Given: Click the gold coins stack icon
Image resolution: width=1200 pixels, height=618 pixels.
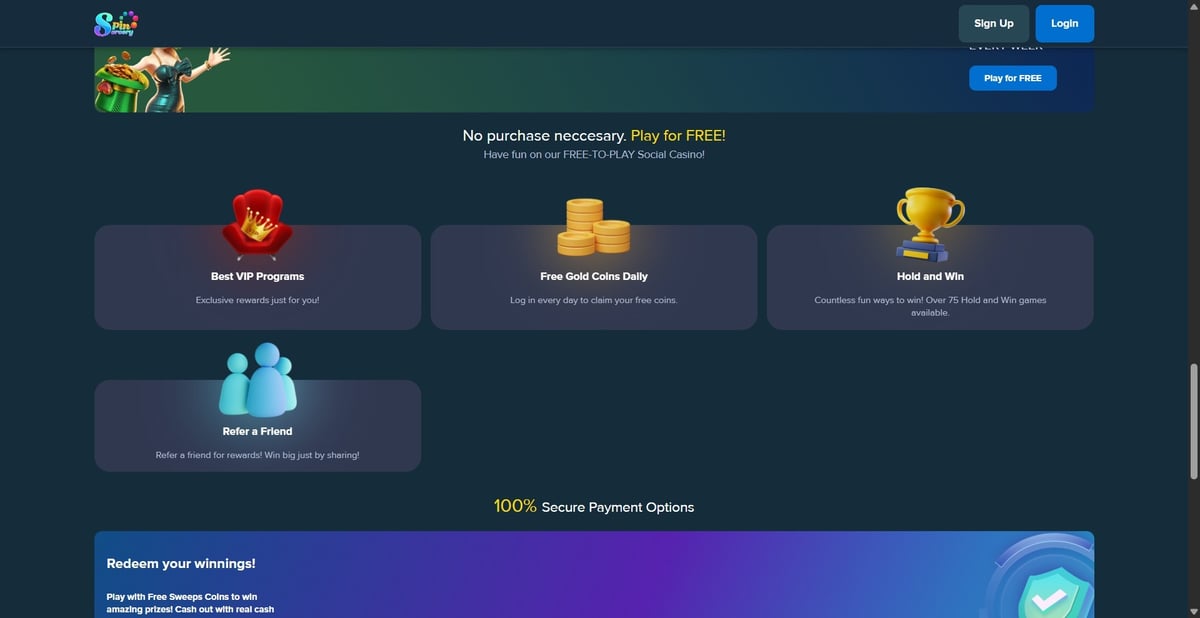Looking at the screenshot, I should [x=593, y=227].
